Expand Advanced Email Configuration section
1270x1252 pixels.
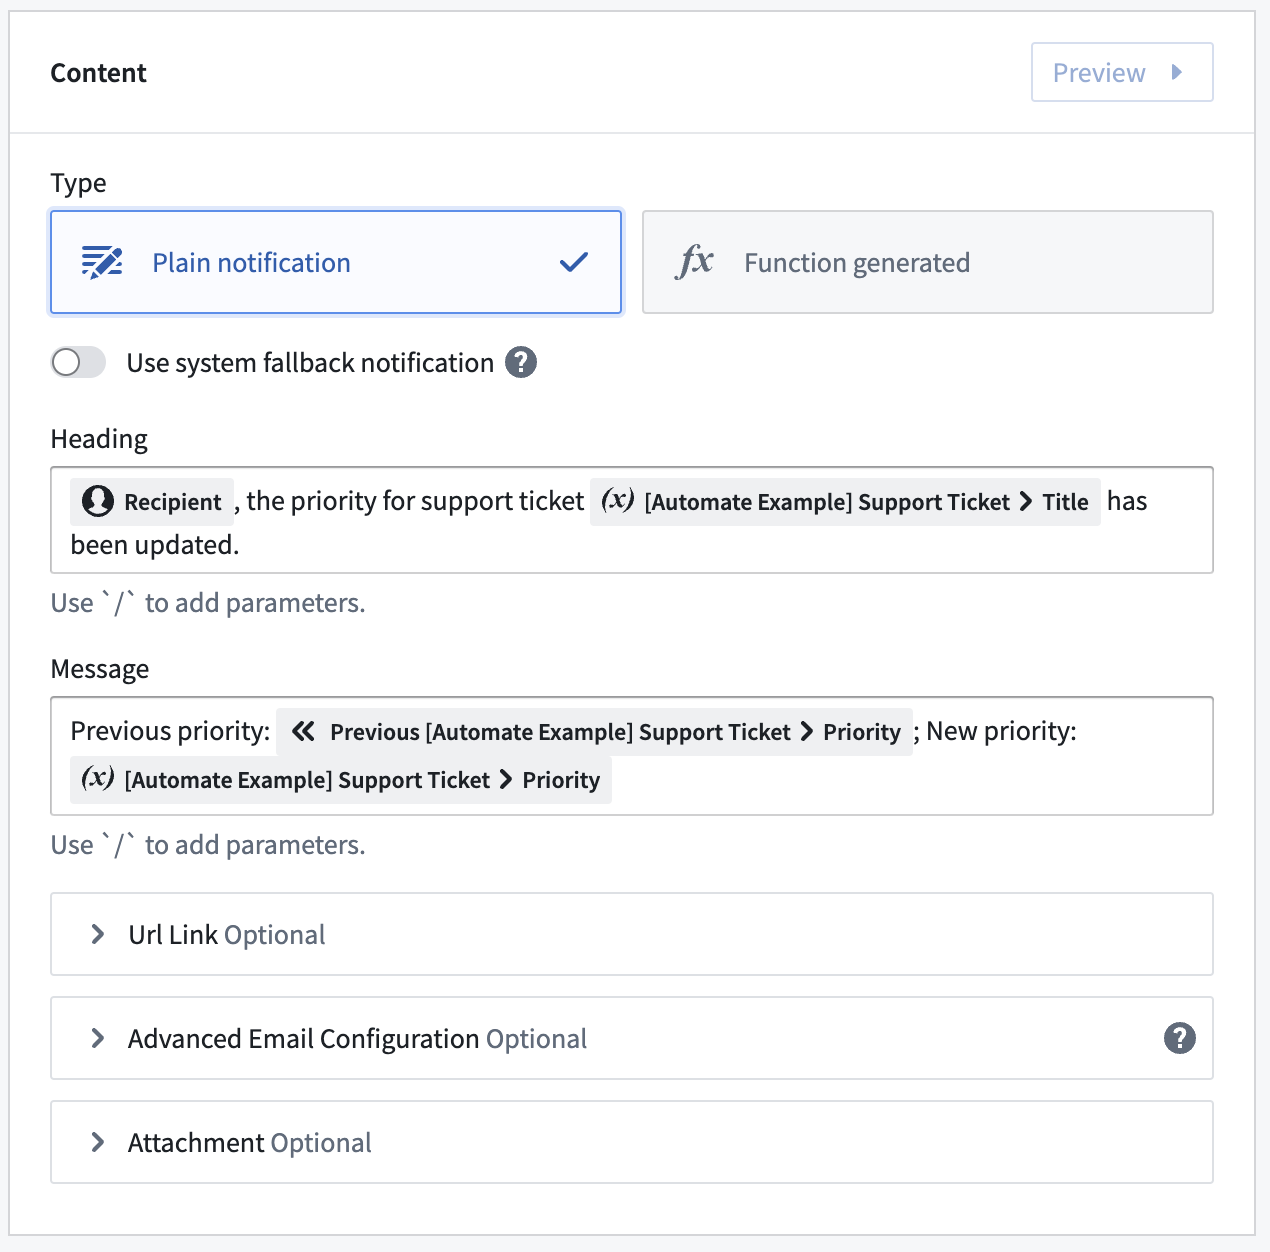click(x=632, y=1038)
